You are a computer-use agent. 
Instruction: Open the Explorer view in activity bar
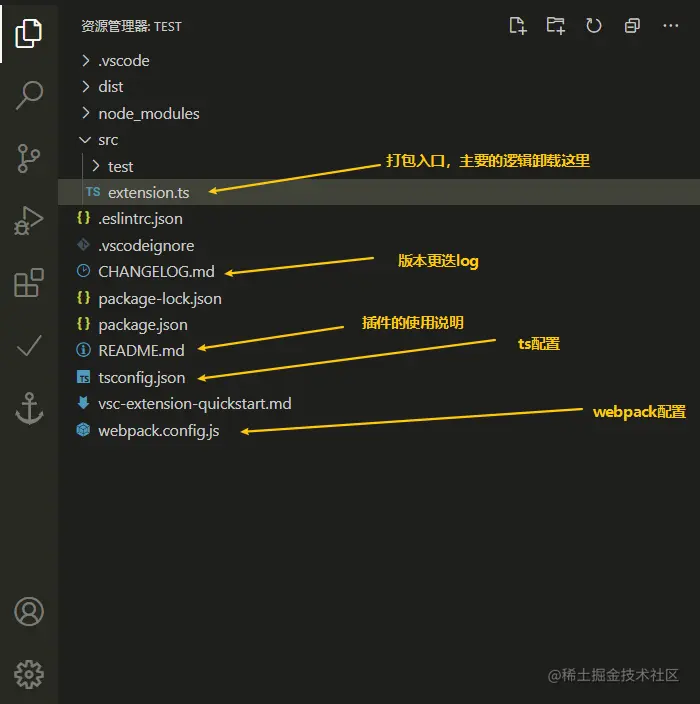[29, 33]
